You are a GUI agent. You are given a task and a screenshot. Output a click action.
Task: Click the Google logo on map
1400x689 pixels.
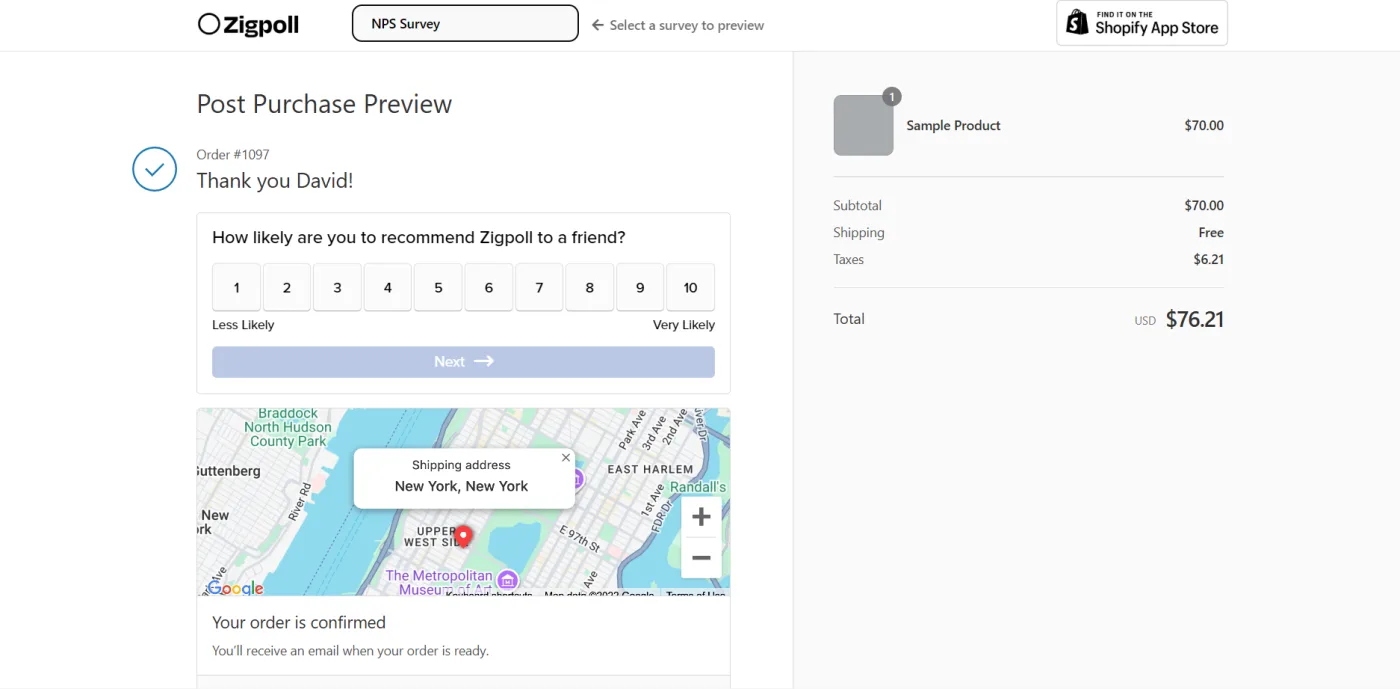[236, 588]
